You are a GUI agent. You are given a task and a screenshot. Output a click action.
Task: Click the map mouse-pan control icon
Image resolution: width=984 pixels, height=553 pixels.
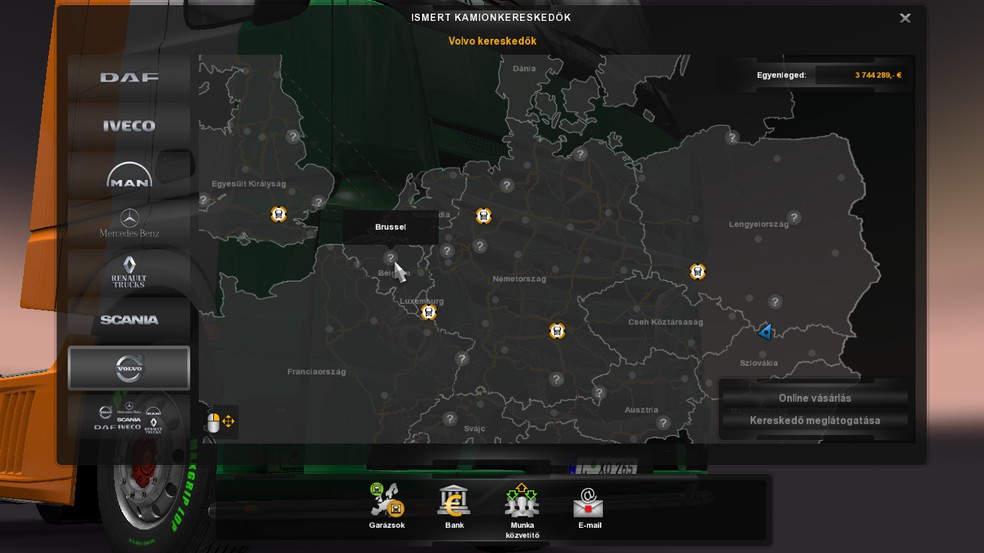[220, 422]
